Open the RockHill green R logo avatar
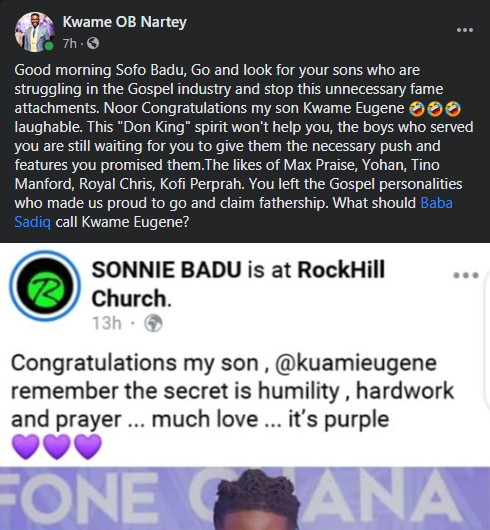 click(45, 286)
